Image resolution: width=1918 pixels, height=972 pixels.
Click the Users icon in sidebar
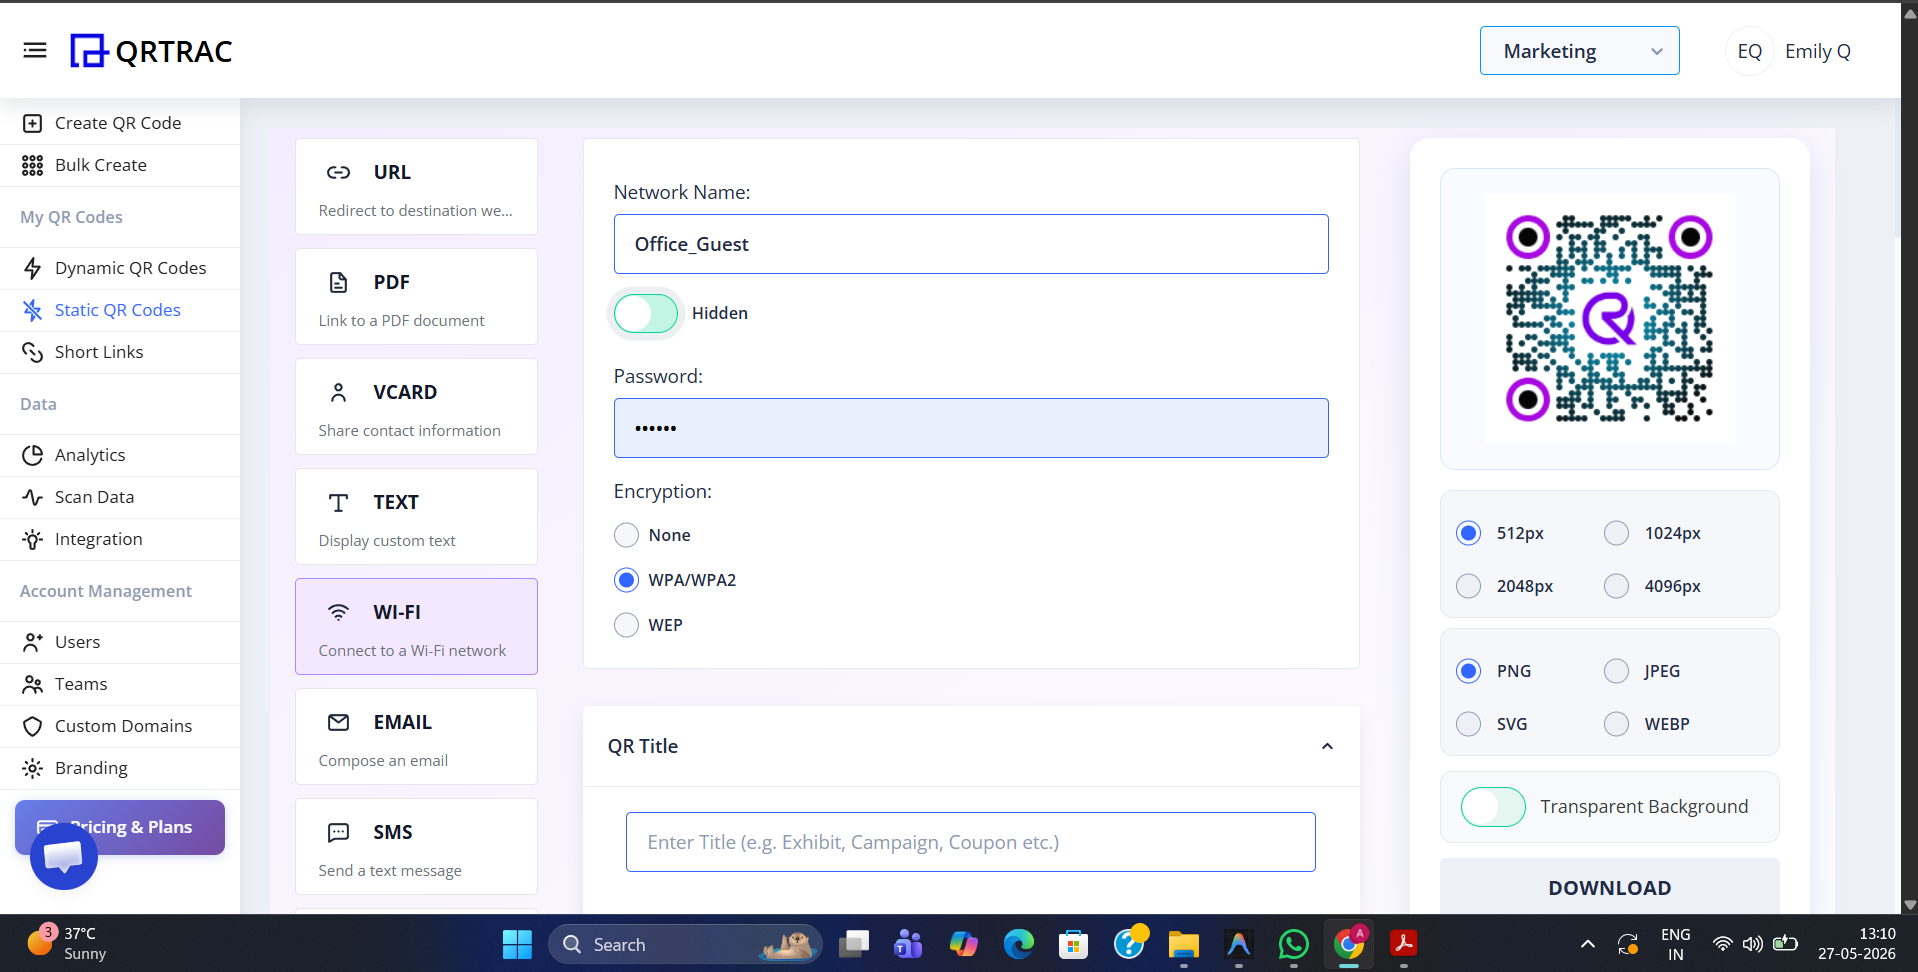[33, 642]
